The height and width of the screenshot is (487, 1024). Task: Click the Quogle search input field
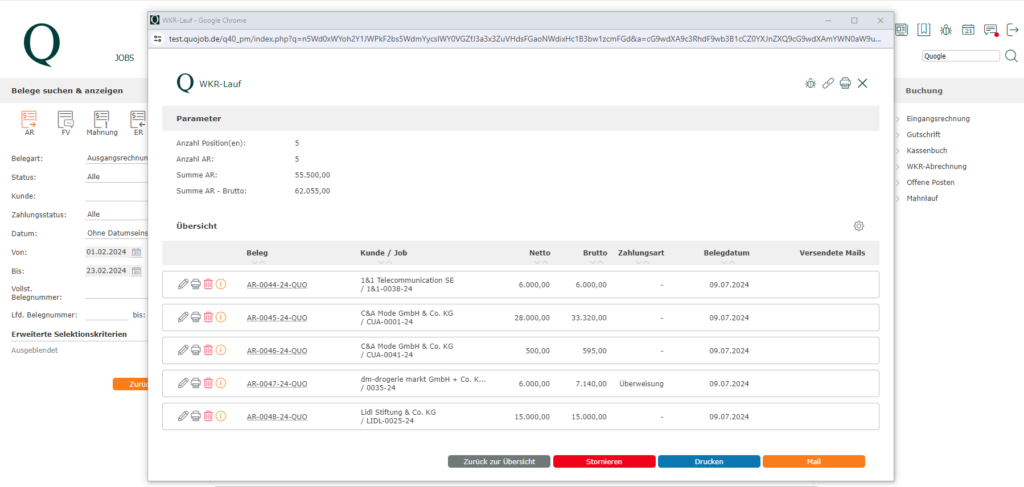pos(961,56)
